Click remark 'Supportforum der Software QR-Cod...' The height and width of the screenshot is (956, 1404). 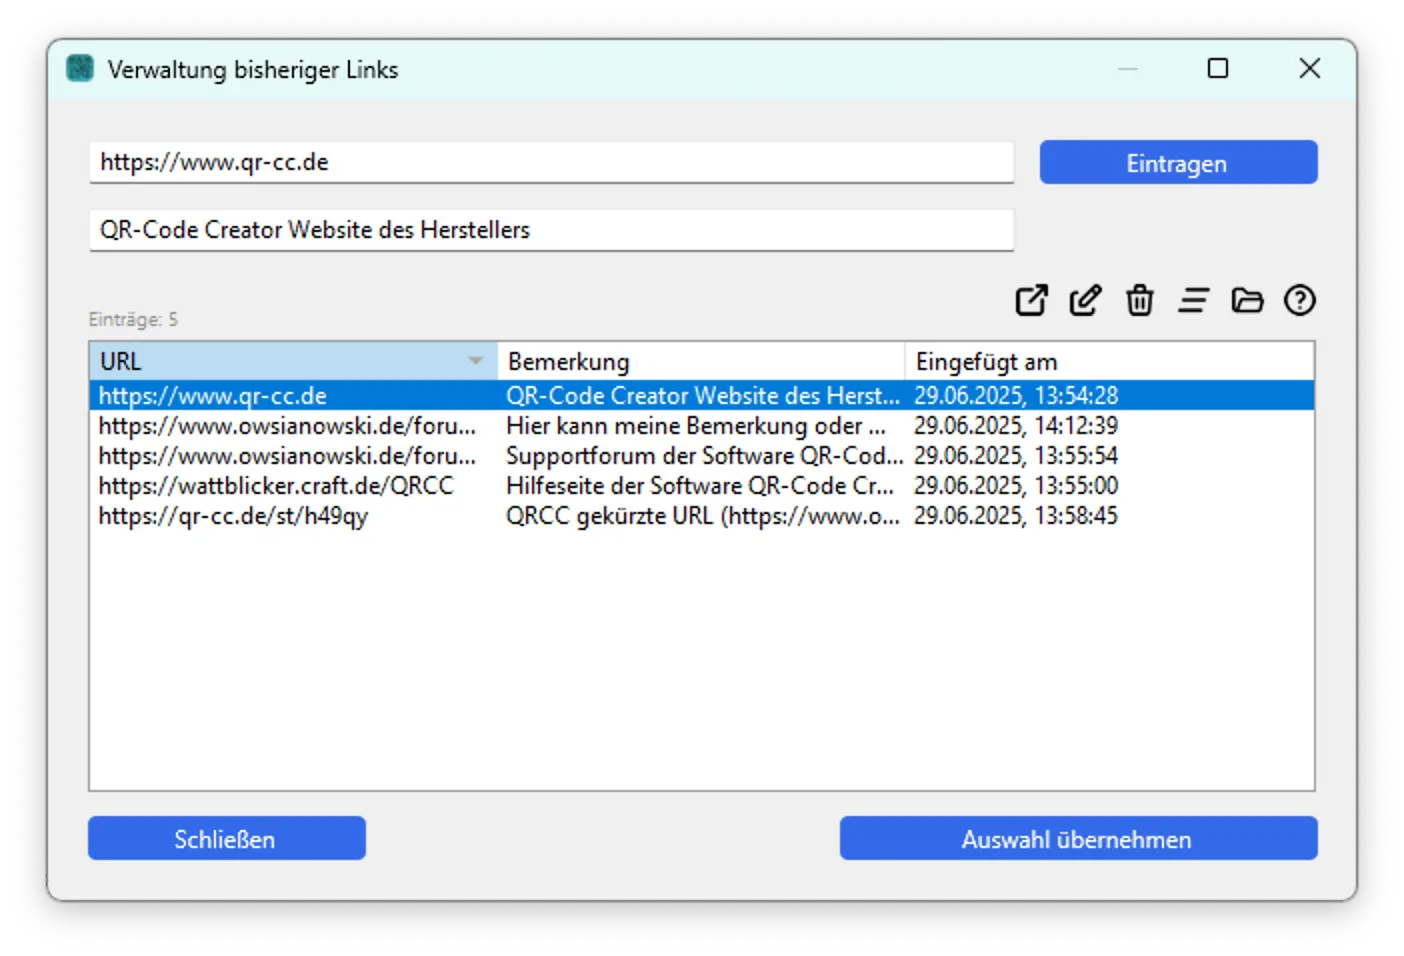(704, 456)
